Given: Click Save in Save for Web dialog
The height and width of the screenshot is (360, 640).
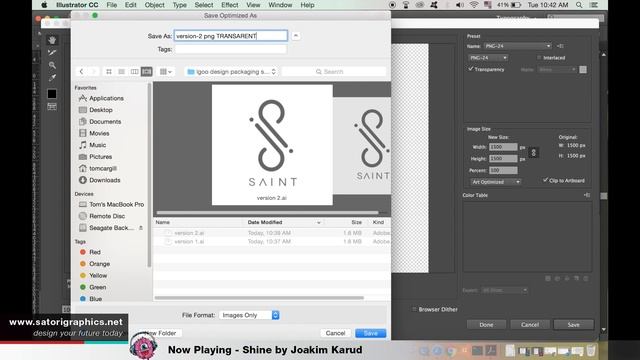Looking at the screenshot, I should (573, 325).
